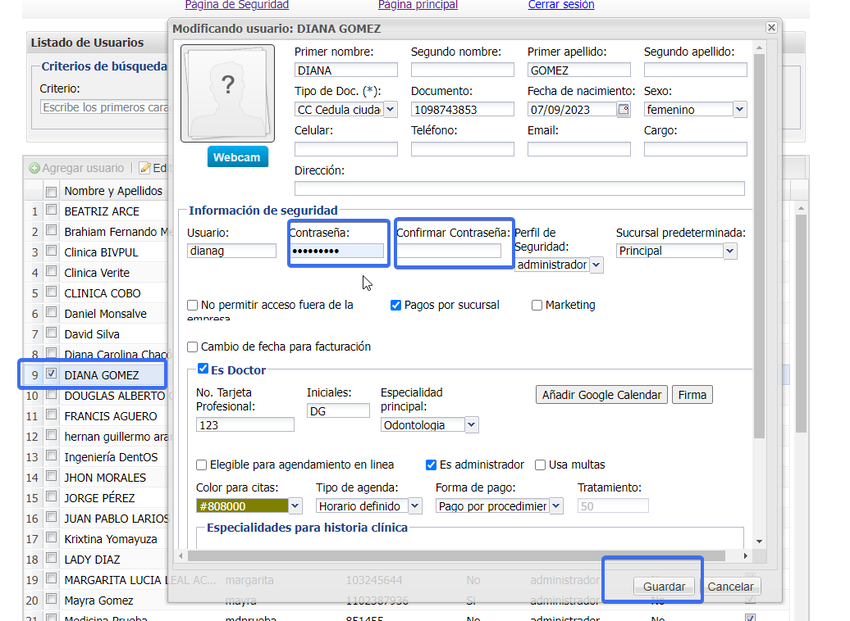Viewport: 850px width, 621px height.
Task: Click the Webcam button
Action: (237, 157)
